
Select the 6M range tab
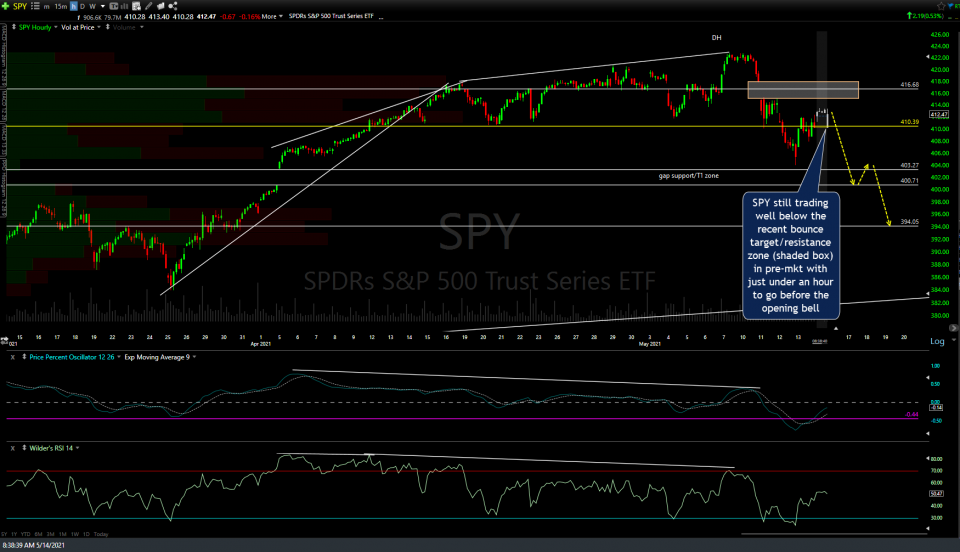[x=39, y=534]
